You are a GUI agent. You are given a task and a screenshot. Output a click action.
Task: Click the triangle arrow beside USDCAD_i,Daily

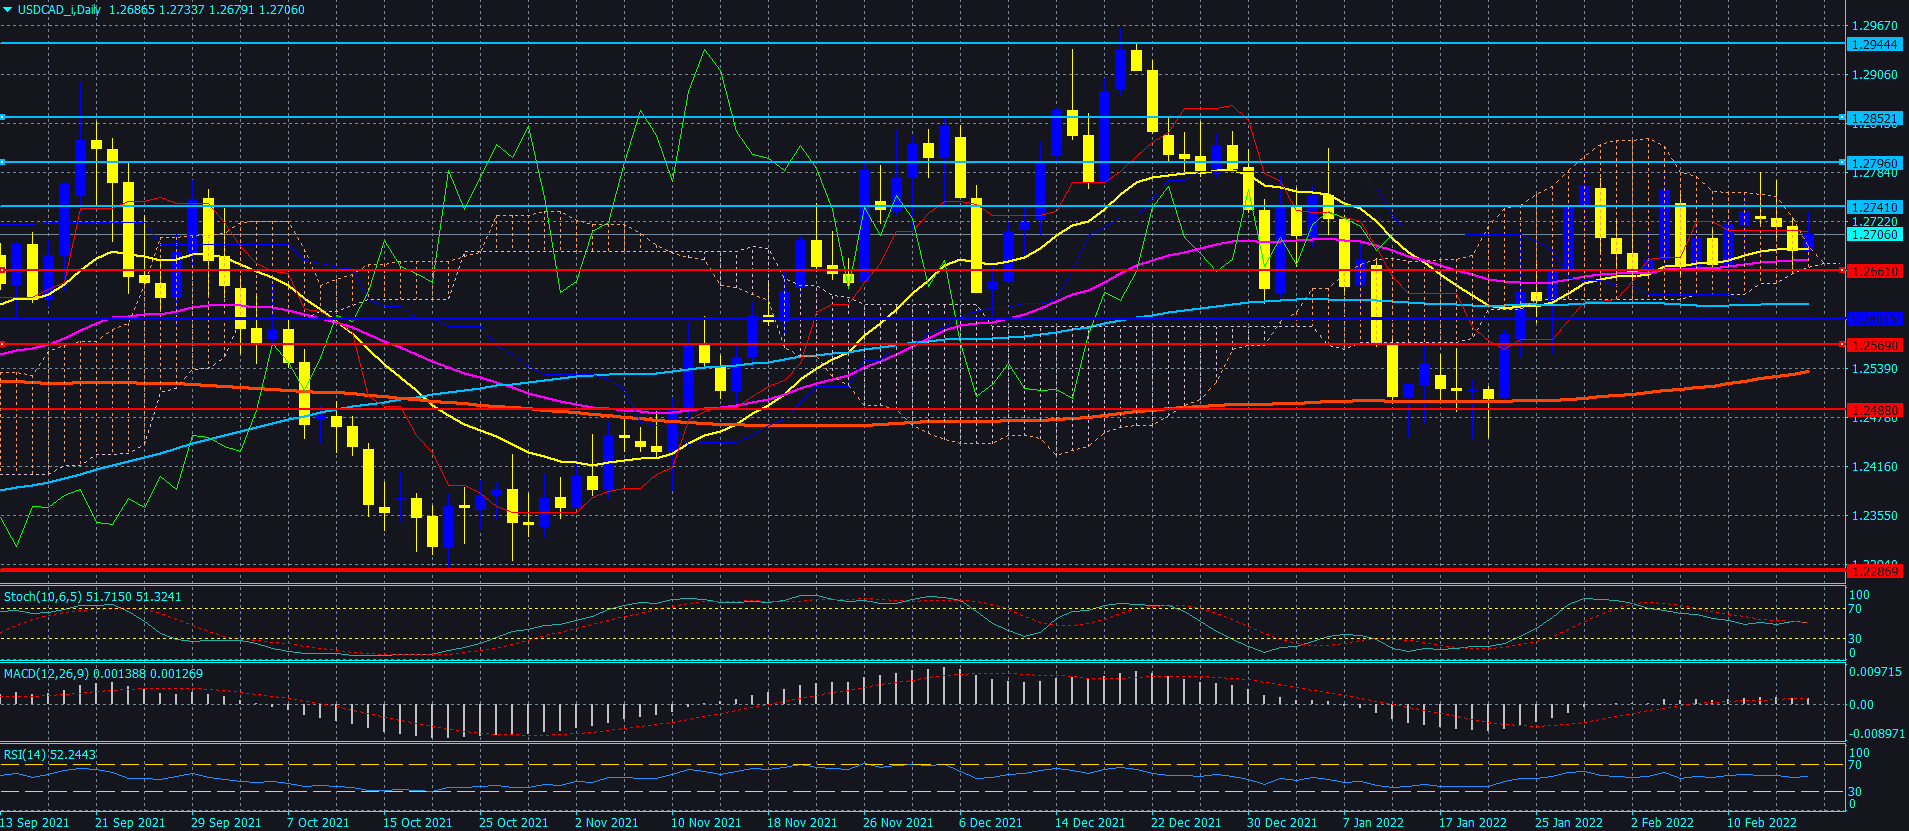pyautogui.click(x=8, y=10)
